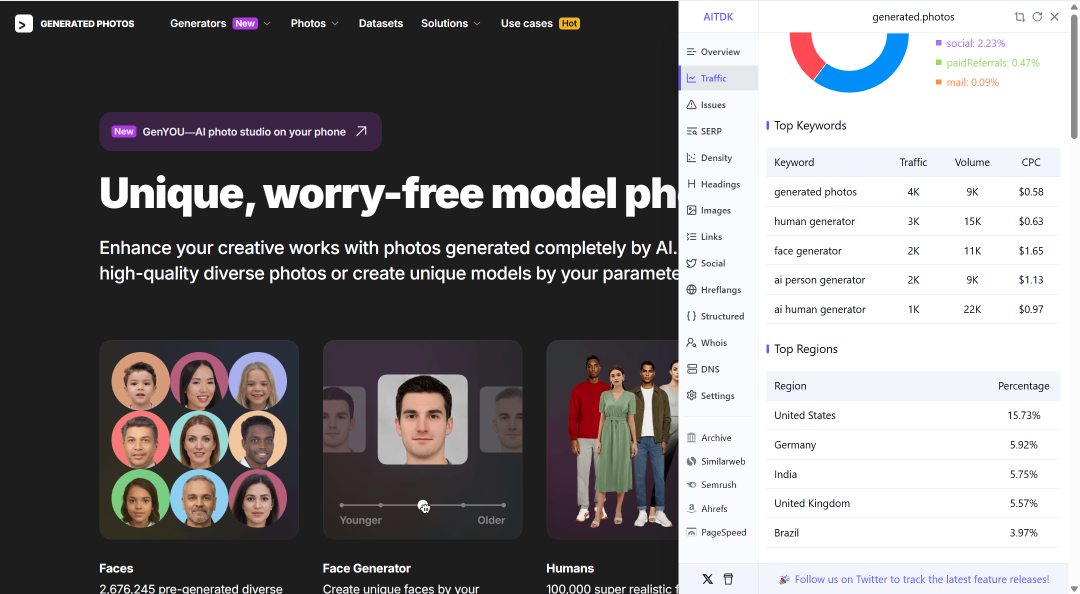Screen dimensions: 1080x594
Task: Click the blue segment of donut chart
Action: (x=871, y=76)
